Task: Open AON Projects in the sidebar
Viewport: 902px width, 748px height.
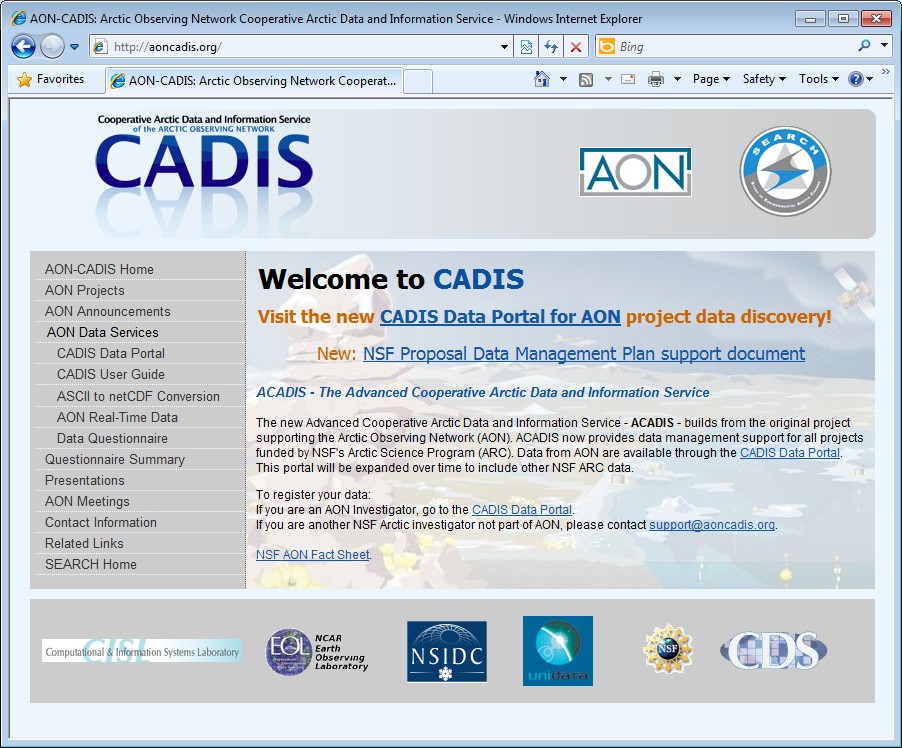Action: (85, 290)
